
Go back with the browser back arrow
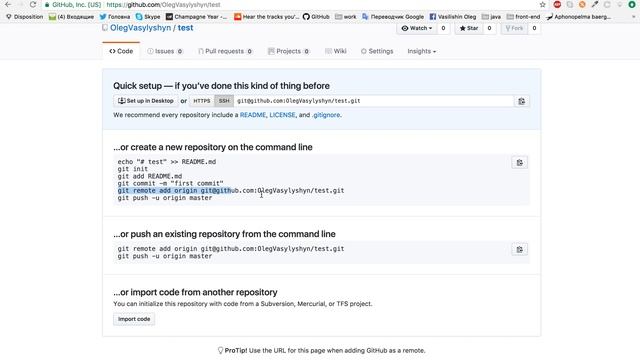click(8, 4)
